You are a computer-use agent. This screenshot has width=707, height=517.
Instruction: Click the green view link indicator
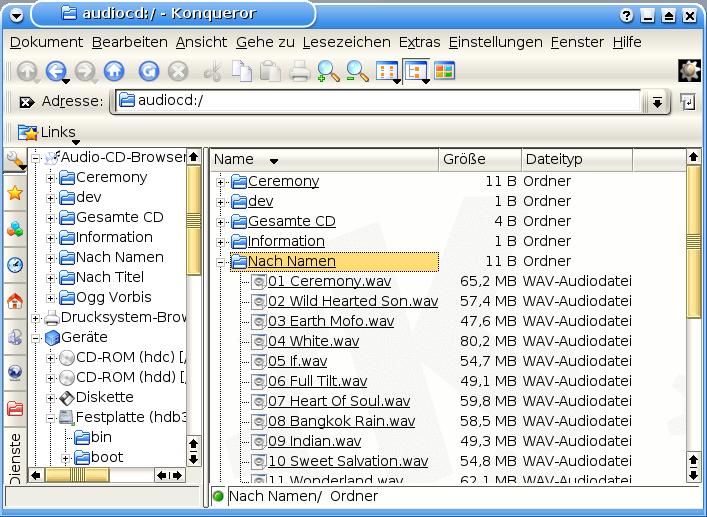point(218,496)
